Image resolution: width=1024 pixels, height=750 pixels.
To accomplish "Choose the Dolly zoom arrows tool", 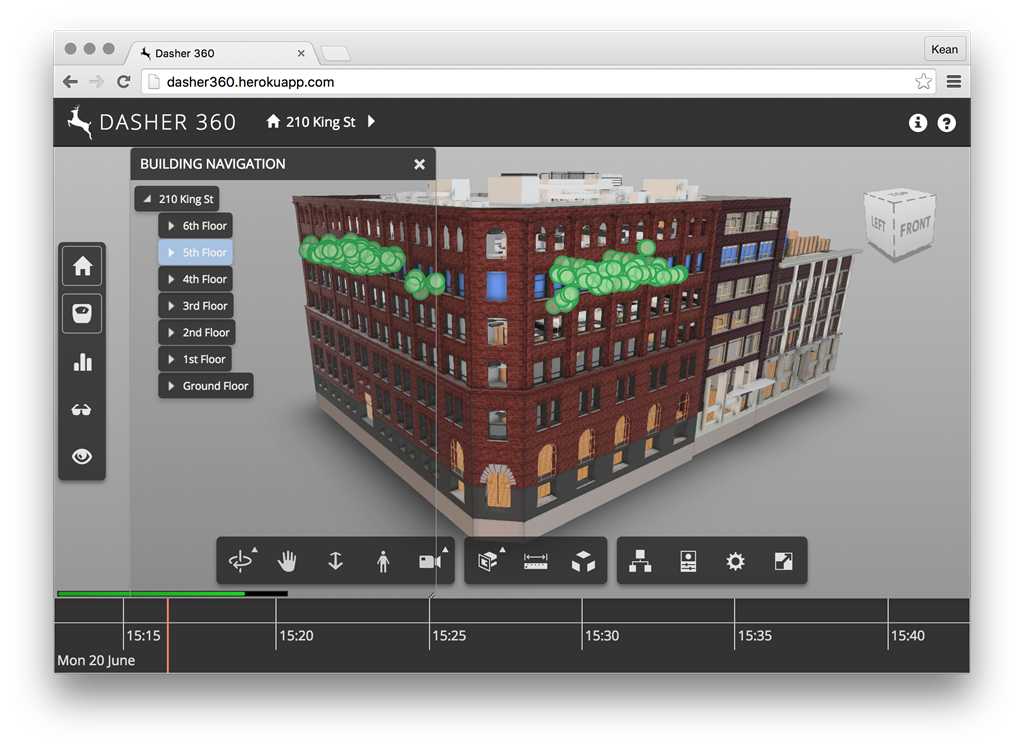I will click(x=335, y=561).
